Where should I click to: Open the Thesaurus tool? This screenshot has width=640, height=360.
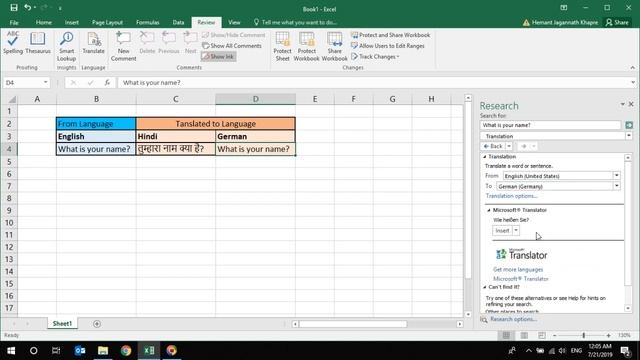(38, 42)
